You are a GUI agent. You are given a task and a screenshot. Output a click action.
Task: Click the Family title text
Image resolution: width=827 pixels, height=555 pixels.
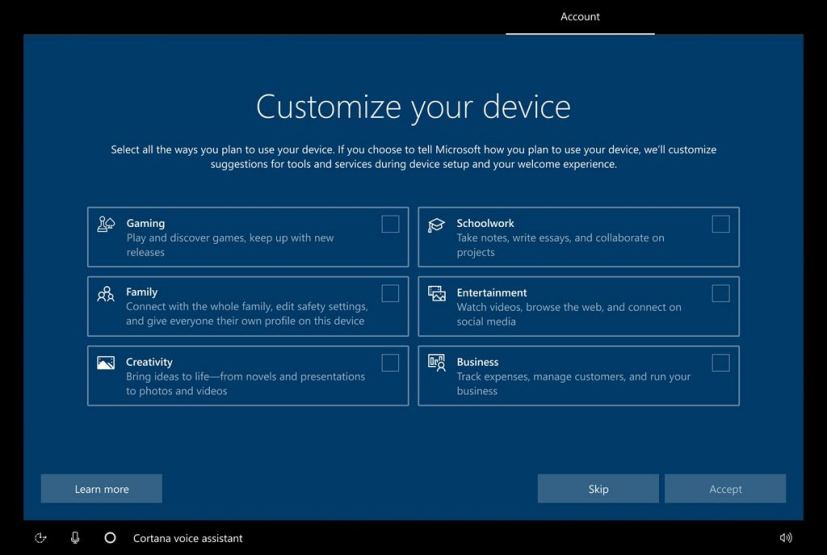click(x=141, y=292)
